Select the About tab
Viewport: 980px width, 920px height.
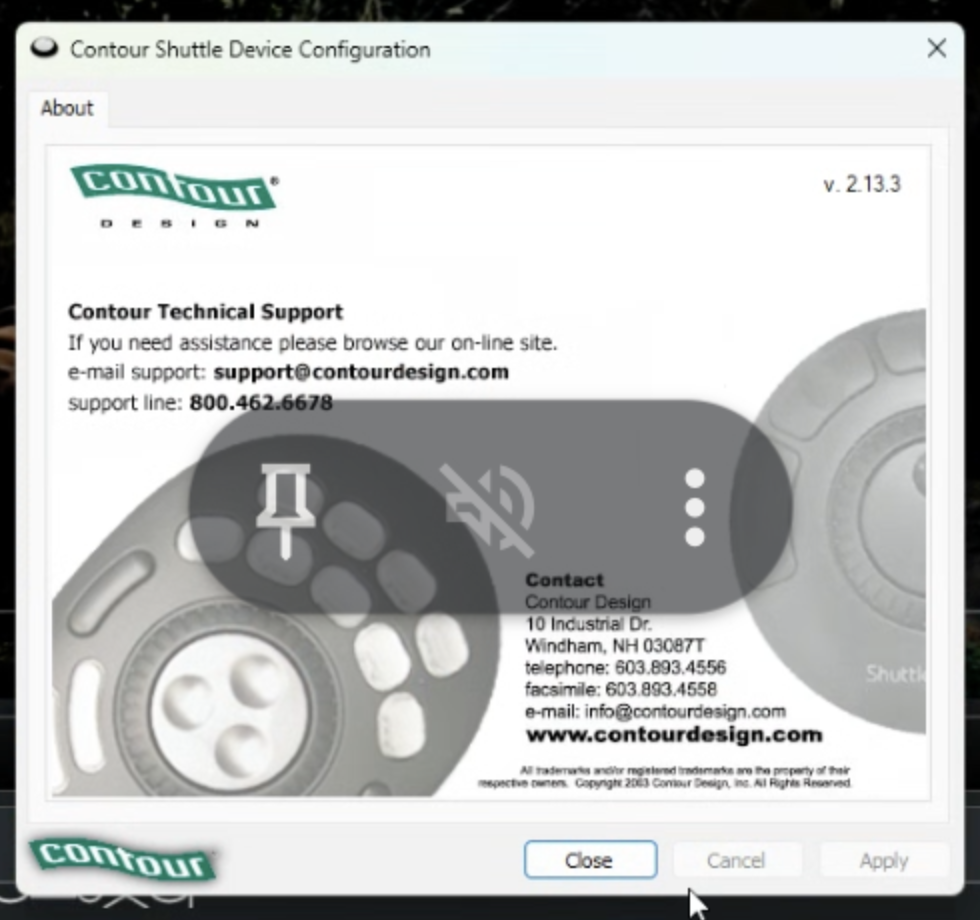(x=67, y=108)
